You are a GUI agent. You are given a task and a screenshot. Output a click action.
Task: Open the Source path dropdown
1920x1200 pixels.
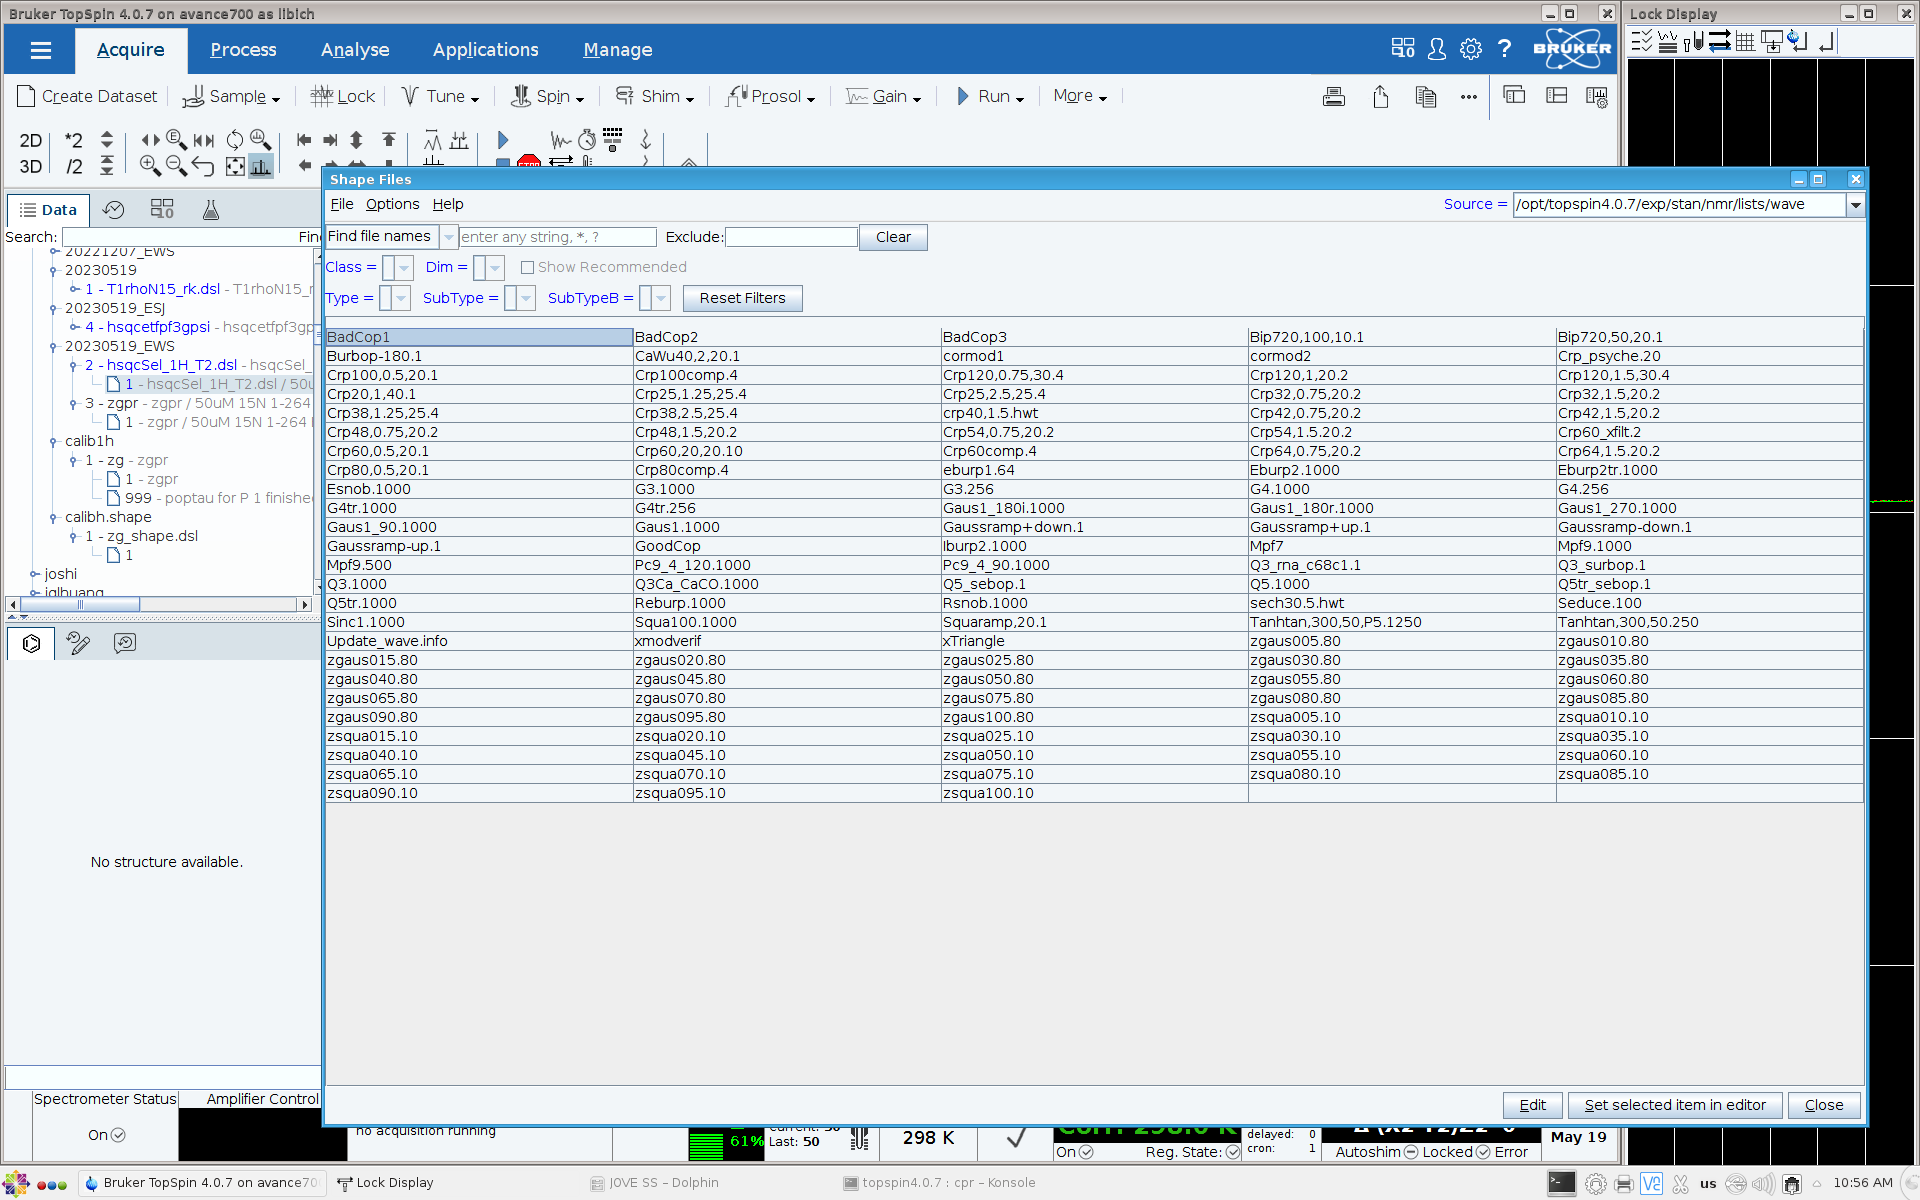1855,205
